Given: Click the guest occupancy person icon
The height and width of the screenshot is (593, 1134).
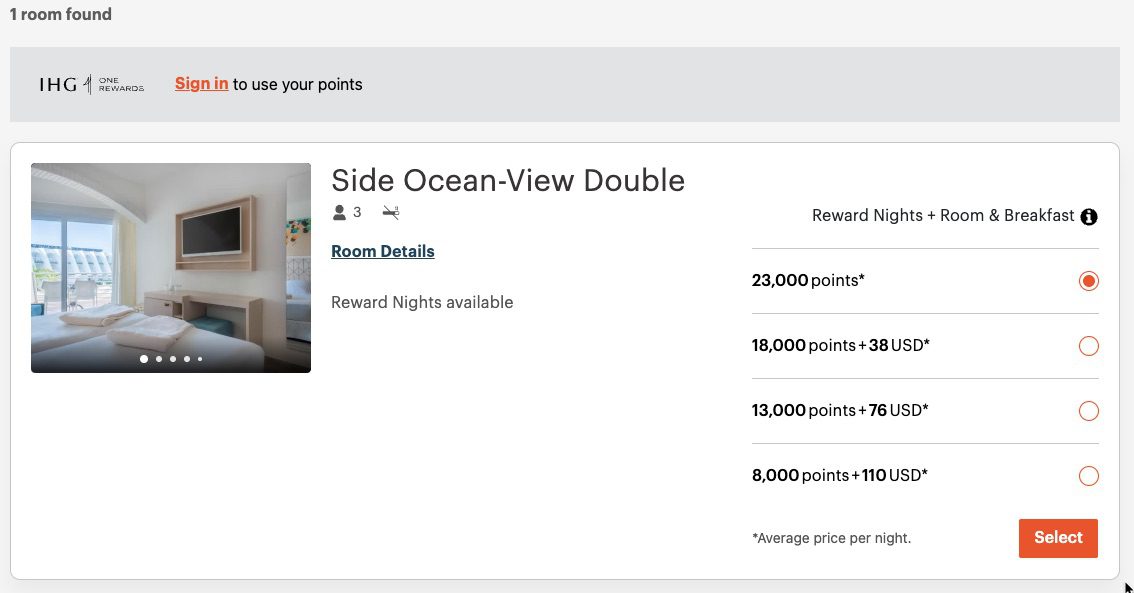Looking at the screenshot, I should (x=339, y=212).
